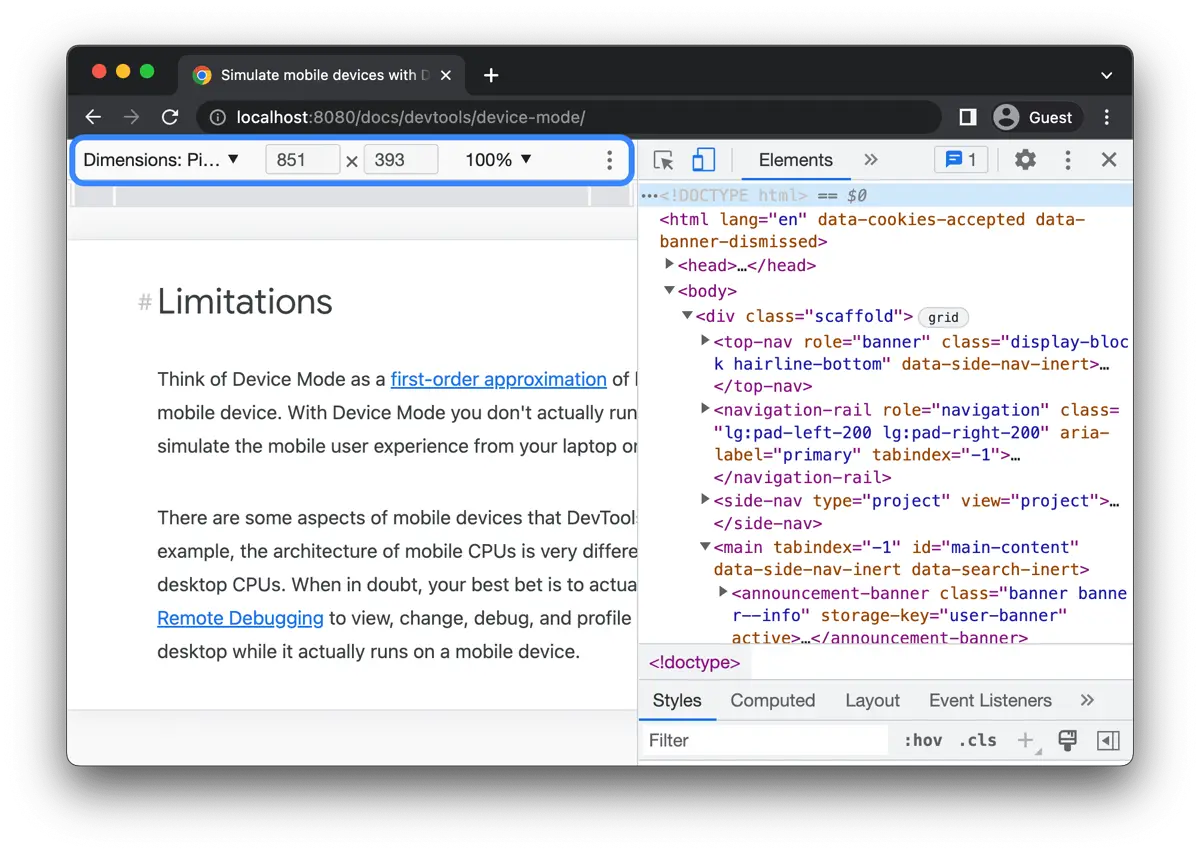Collapse the div class scaffold node

[688, 316]
